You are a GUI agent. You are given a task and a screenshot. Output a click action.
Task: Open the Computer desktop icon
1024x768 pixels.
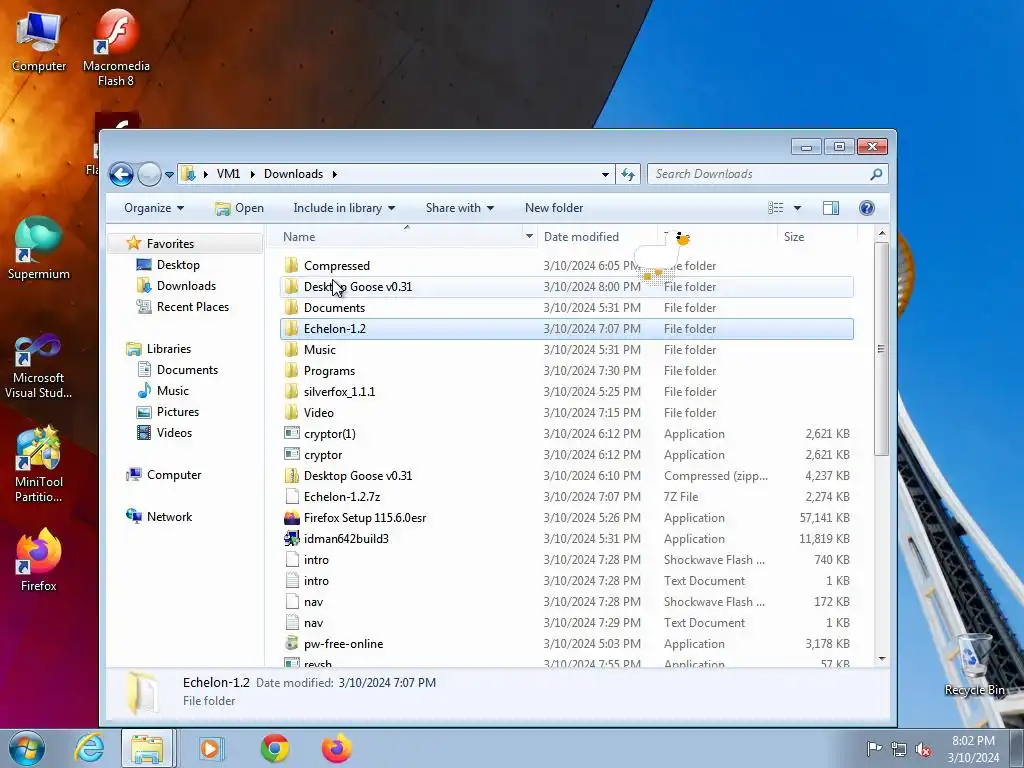[39, 40]
